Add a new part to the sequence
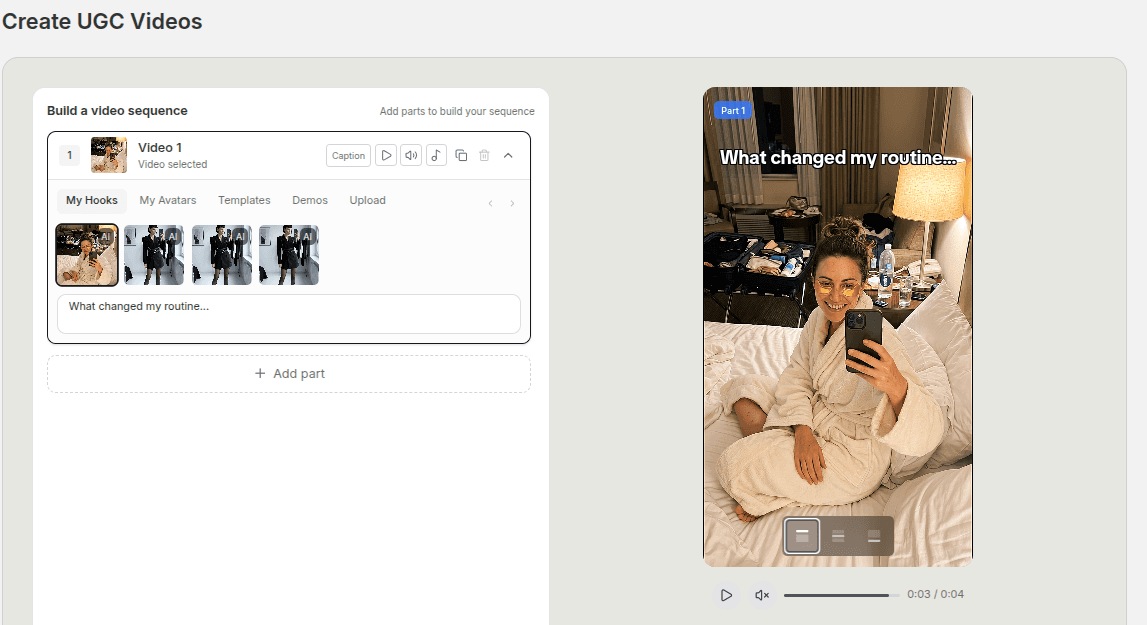The width and height of the screenshot is (1147, 625). coord(289,373)
